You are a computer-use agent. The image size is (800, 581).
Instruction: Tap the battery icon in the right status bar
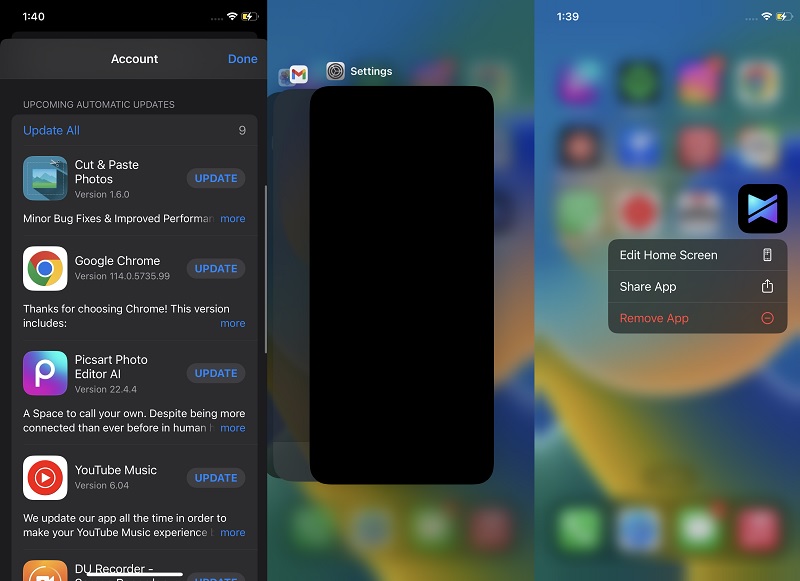click(784, 16)
